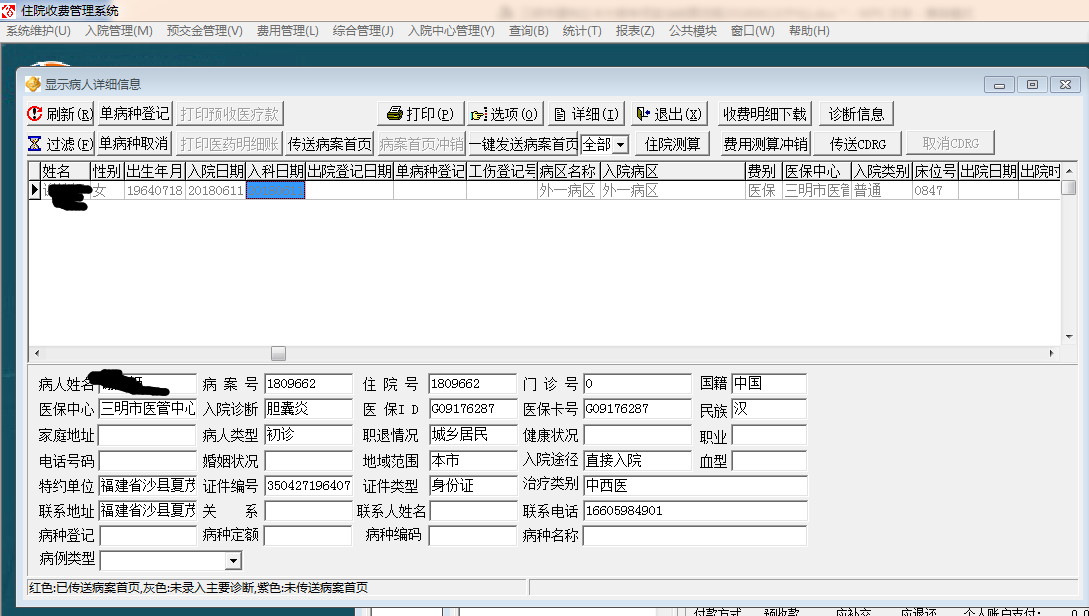Click the 过滤(F) filter button

coord(60,144)
